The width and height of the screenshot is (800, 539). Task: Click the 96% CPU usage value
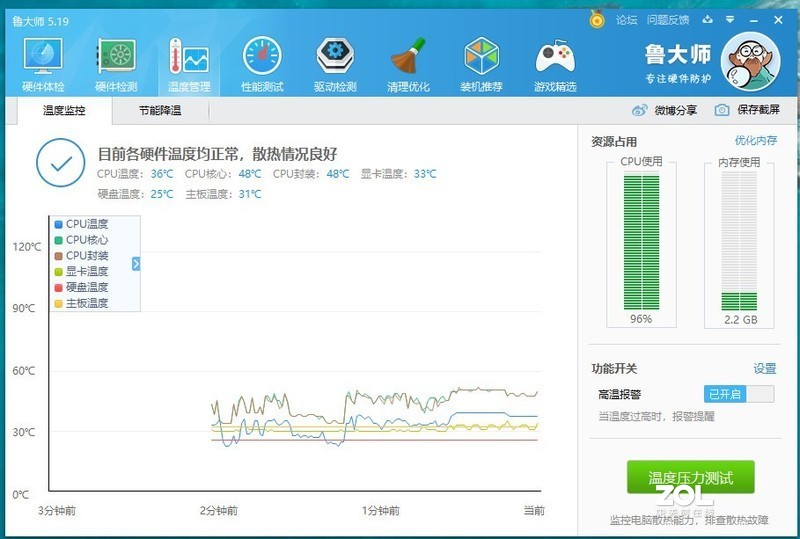tap(641, 319)
